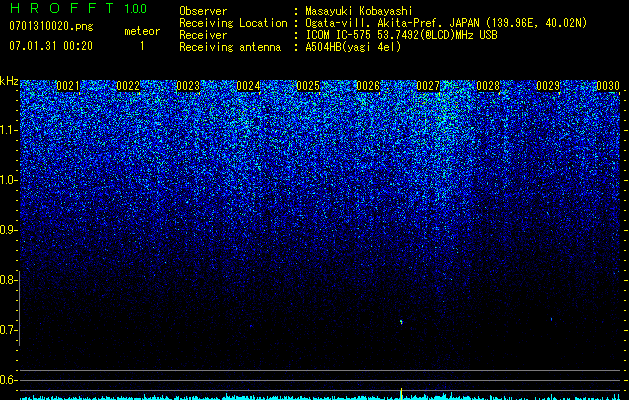This screenshot has height=400, width=629.
Task: Click the 0027 time marker
Action: pyautogui.click(x=428, y=86)
